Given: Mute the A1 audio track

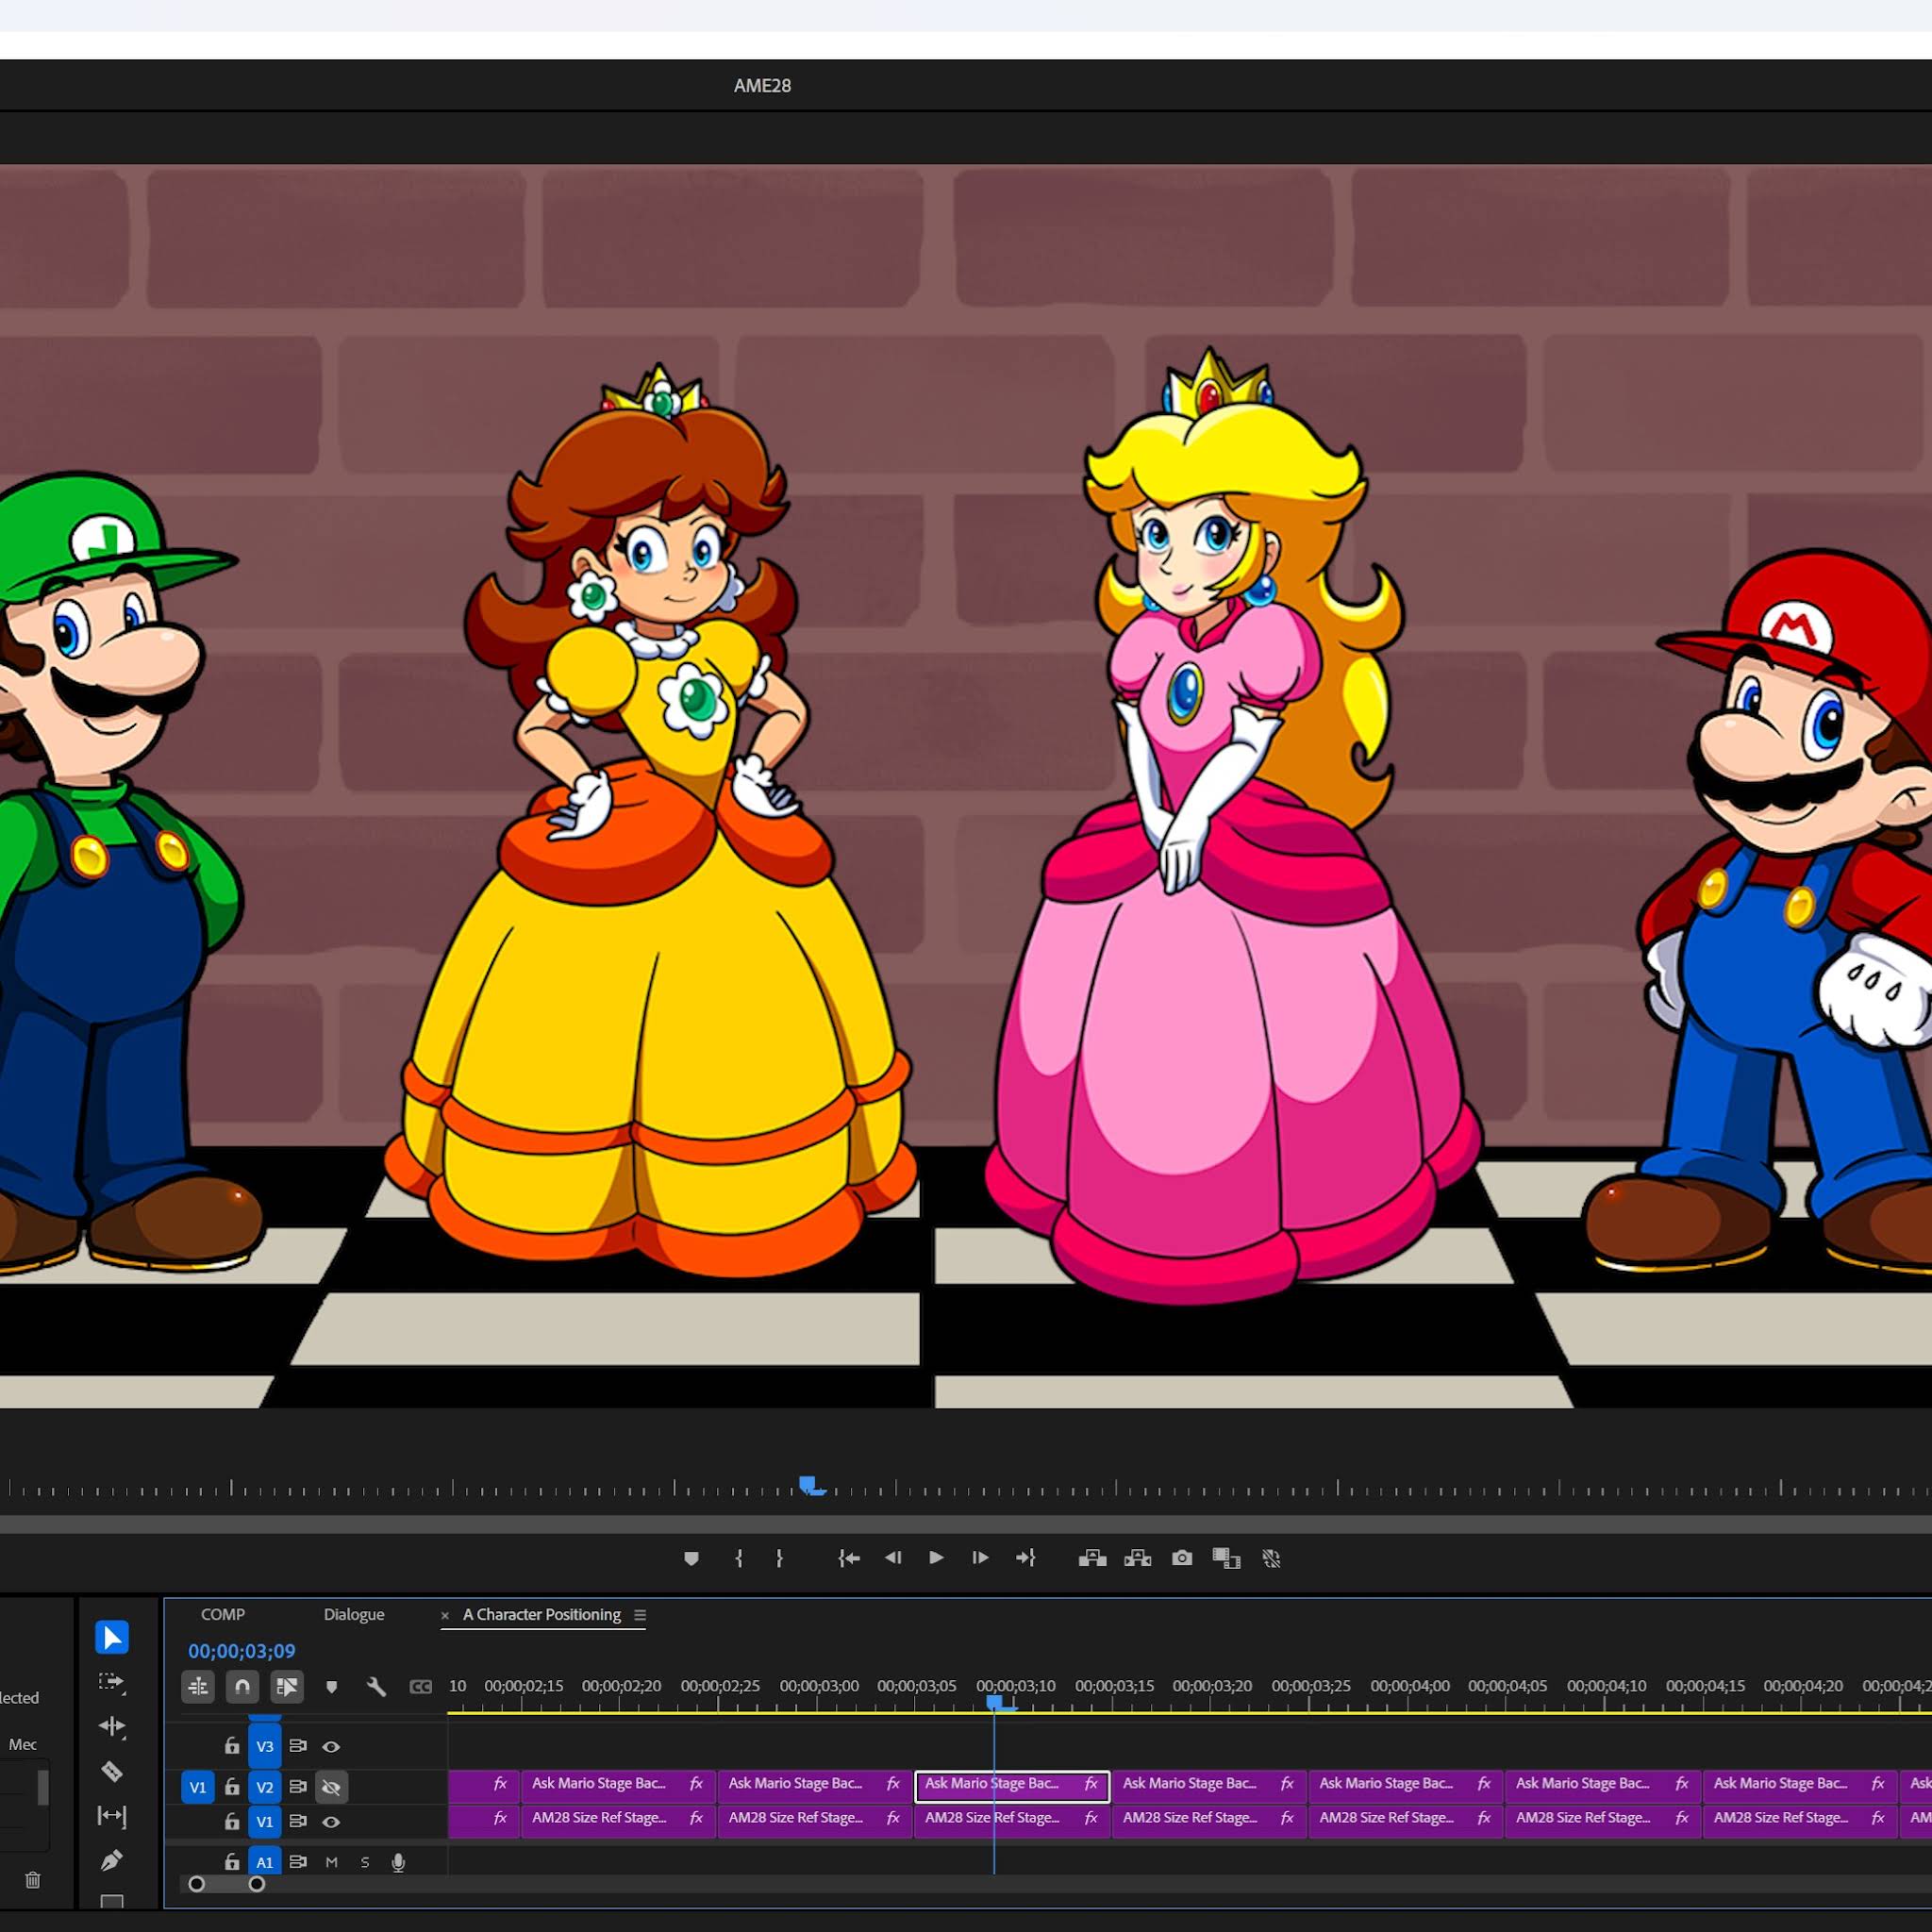Looking at the screenshot, I should coord(331,1862).
